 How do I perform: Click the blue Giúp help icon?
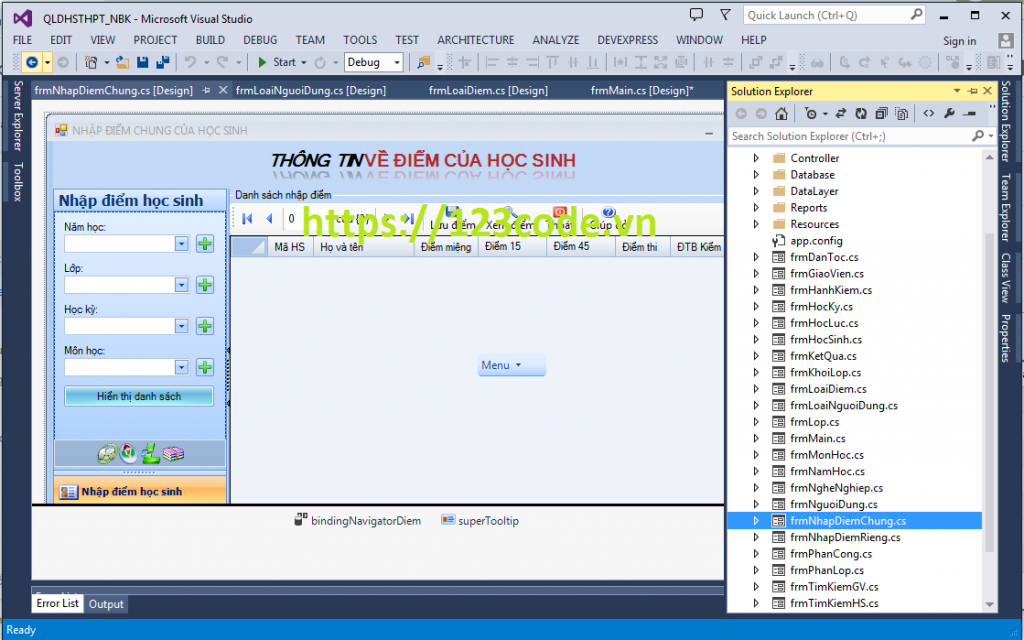[608, 211]
